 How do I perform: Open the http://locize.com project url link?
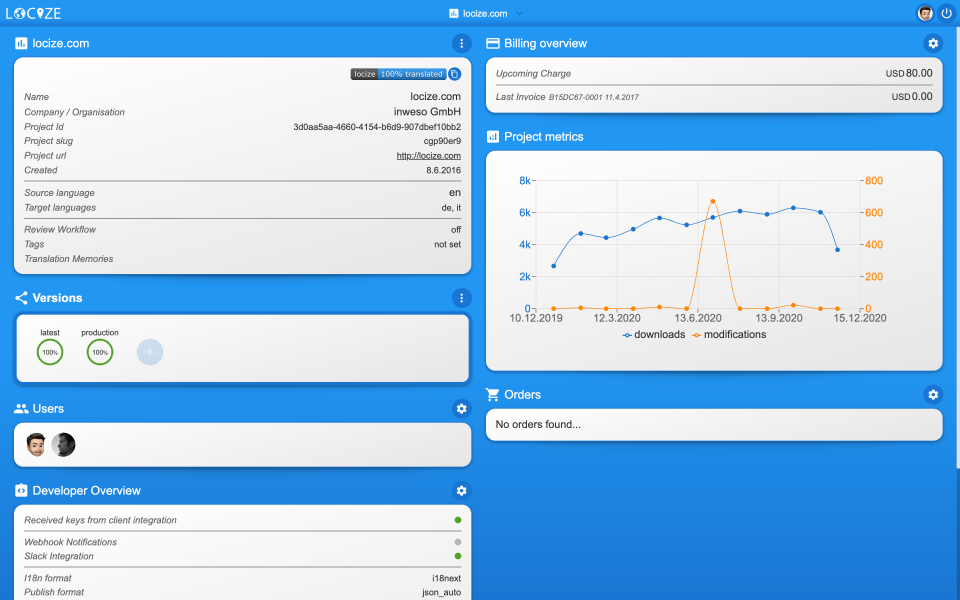(429, 156)
